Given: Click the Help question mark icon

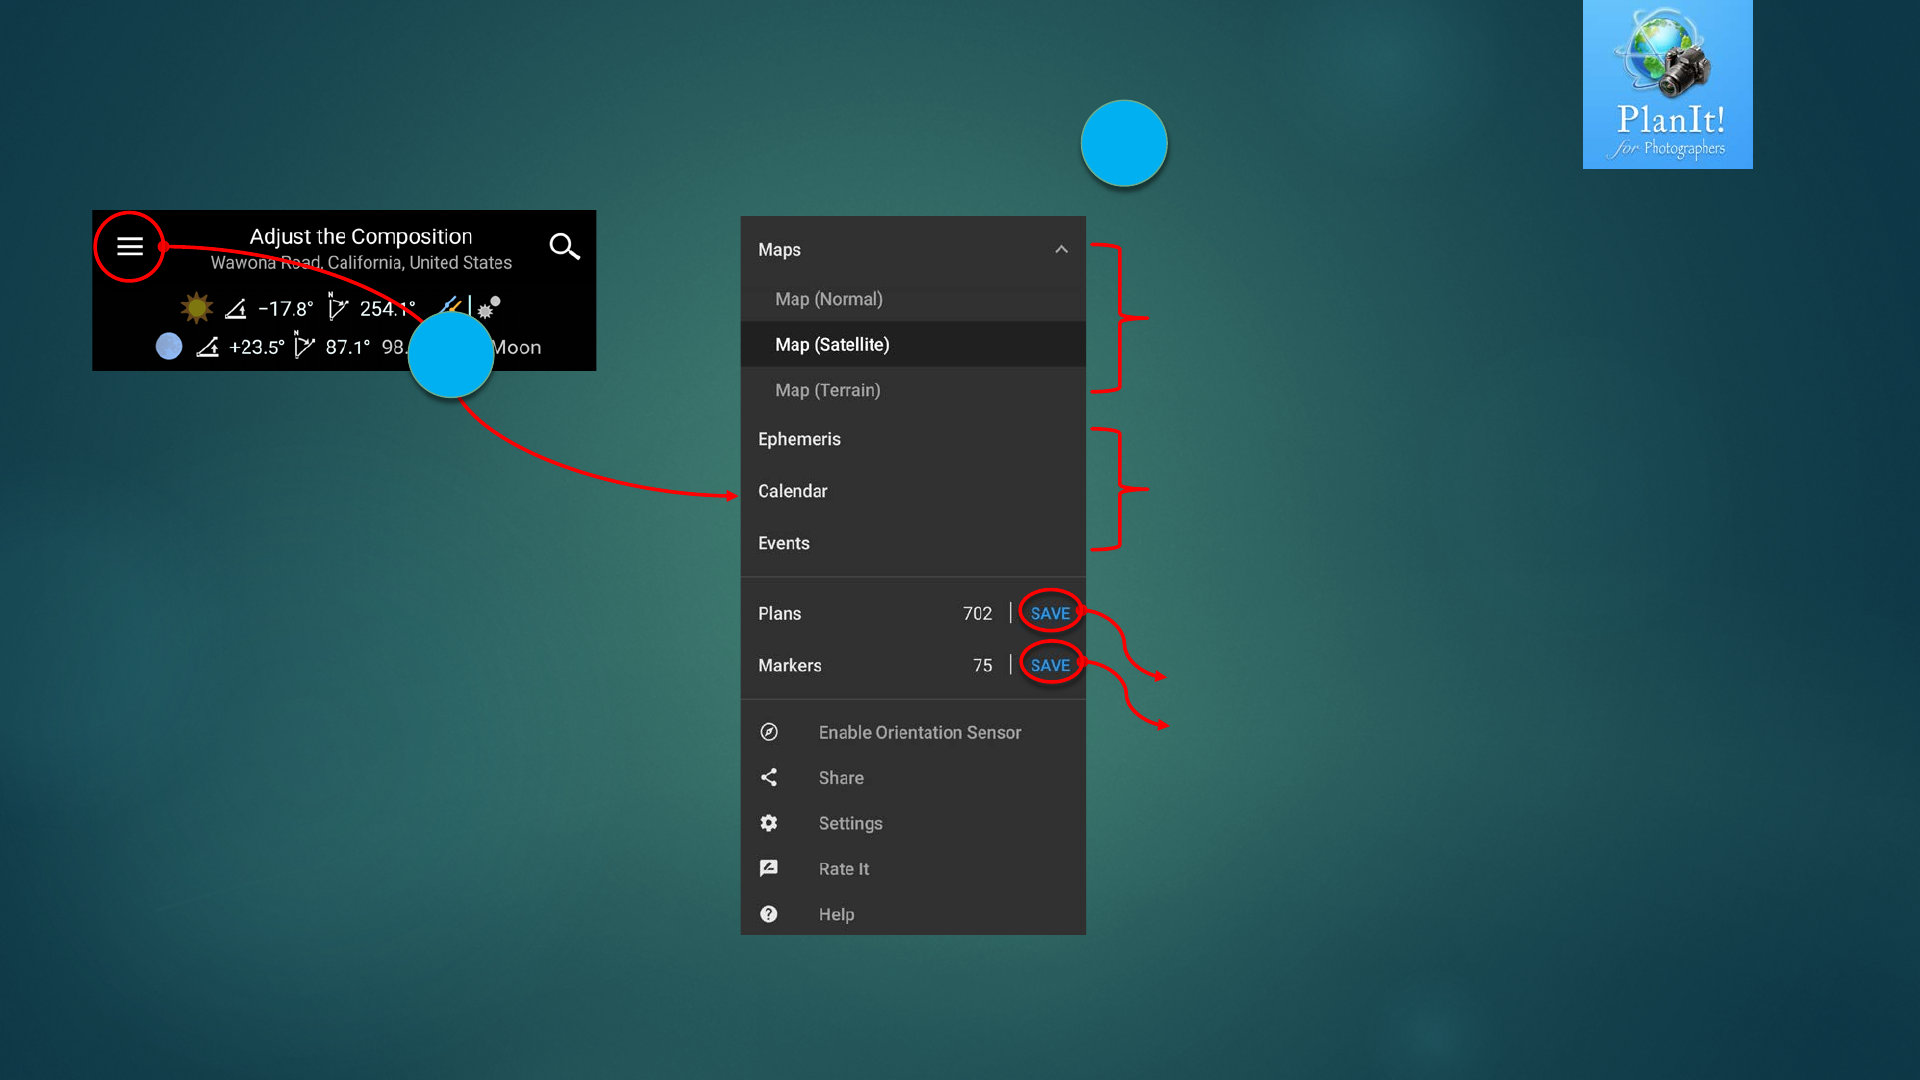Looking at the screenshot, I should pos(768,914).
